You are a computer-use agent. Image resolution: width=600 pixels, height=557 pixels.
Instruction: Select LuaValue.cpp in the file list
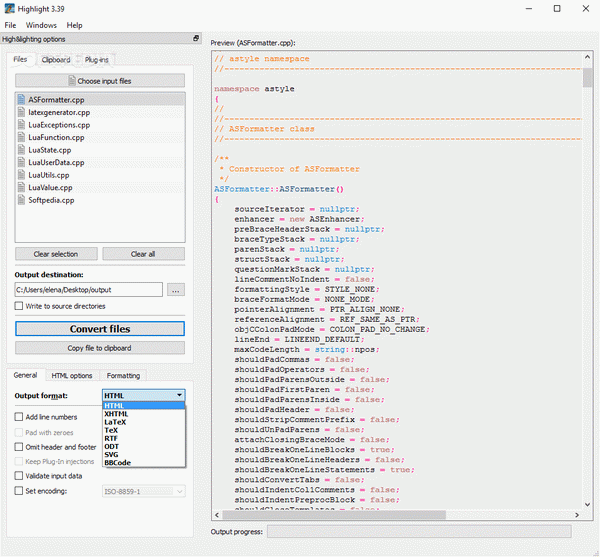(100, 187)
